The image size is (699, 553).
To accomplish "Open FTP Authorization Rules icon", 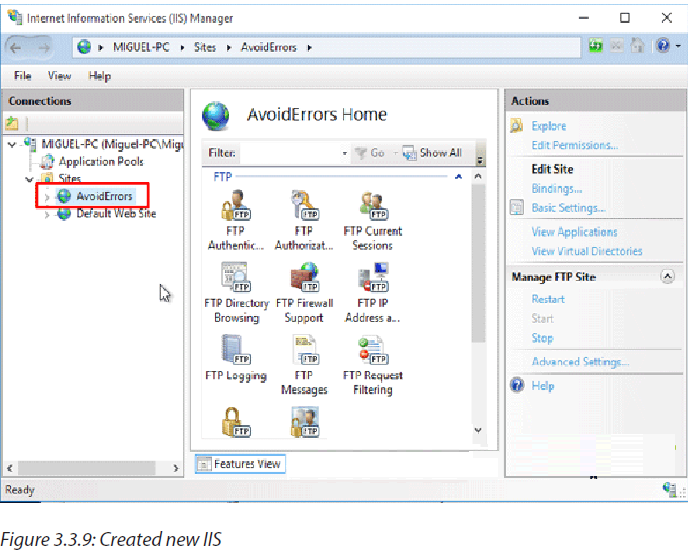I will (x=304, y=220).
